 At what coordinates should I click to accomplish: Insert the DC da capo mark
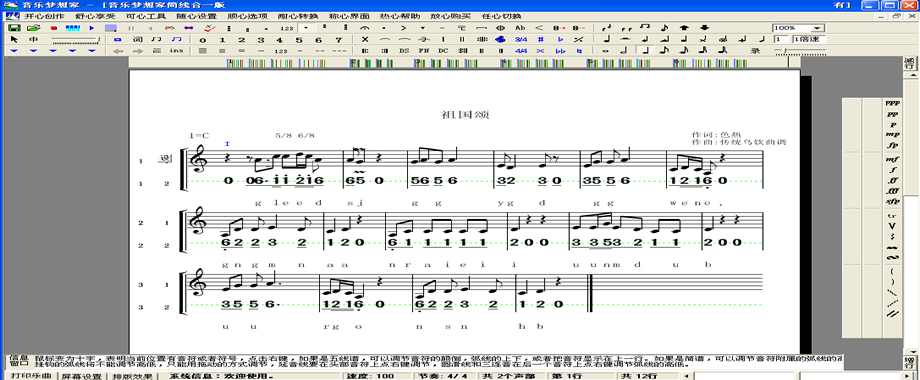pyautogui.click(x=443, y=51)
